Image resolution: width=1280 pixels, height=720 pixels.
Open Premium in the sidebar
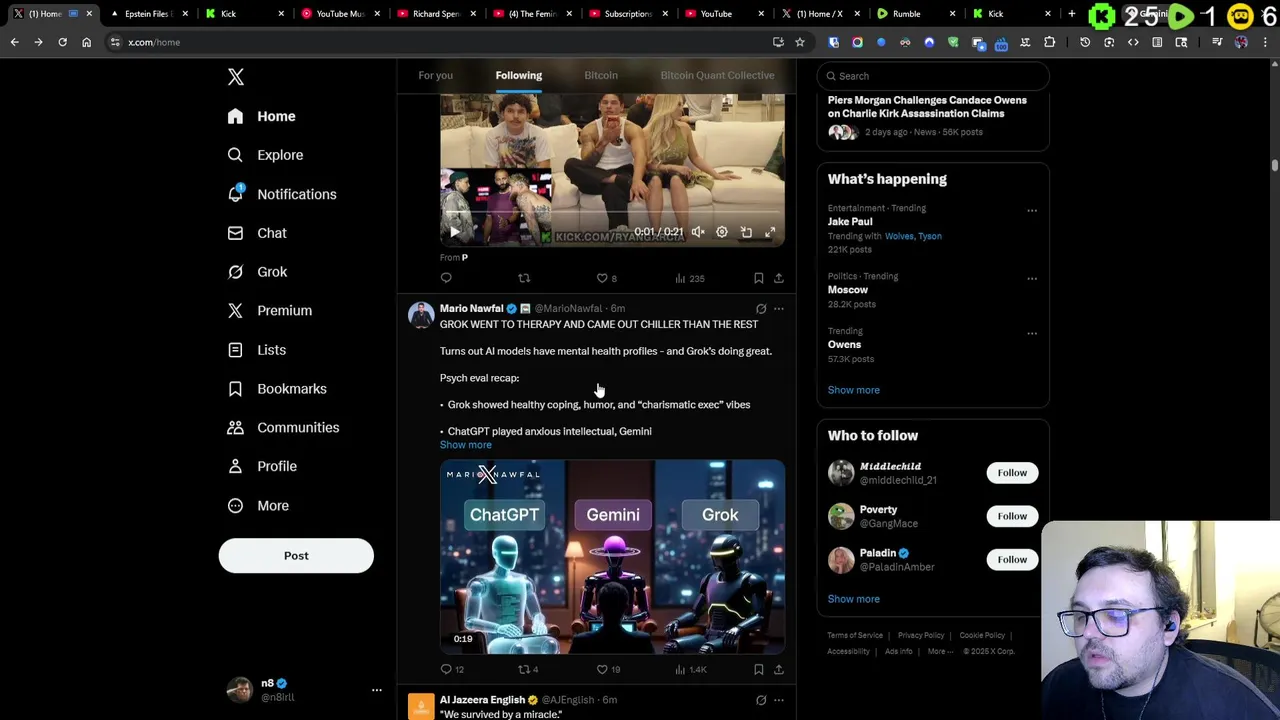[269, 311]
